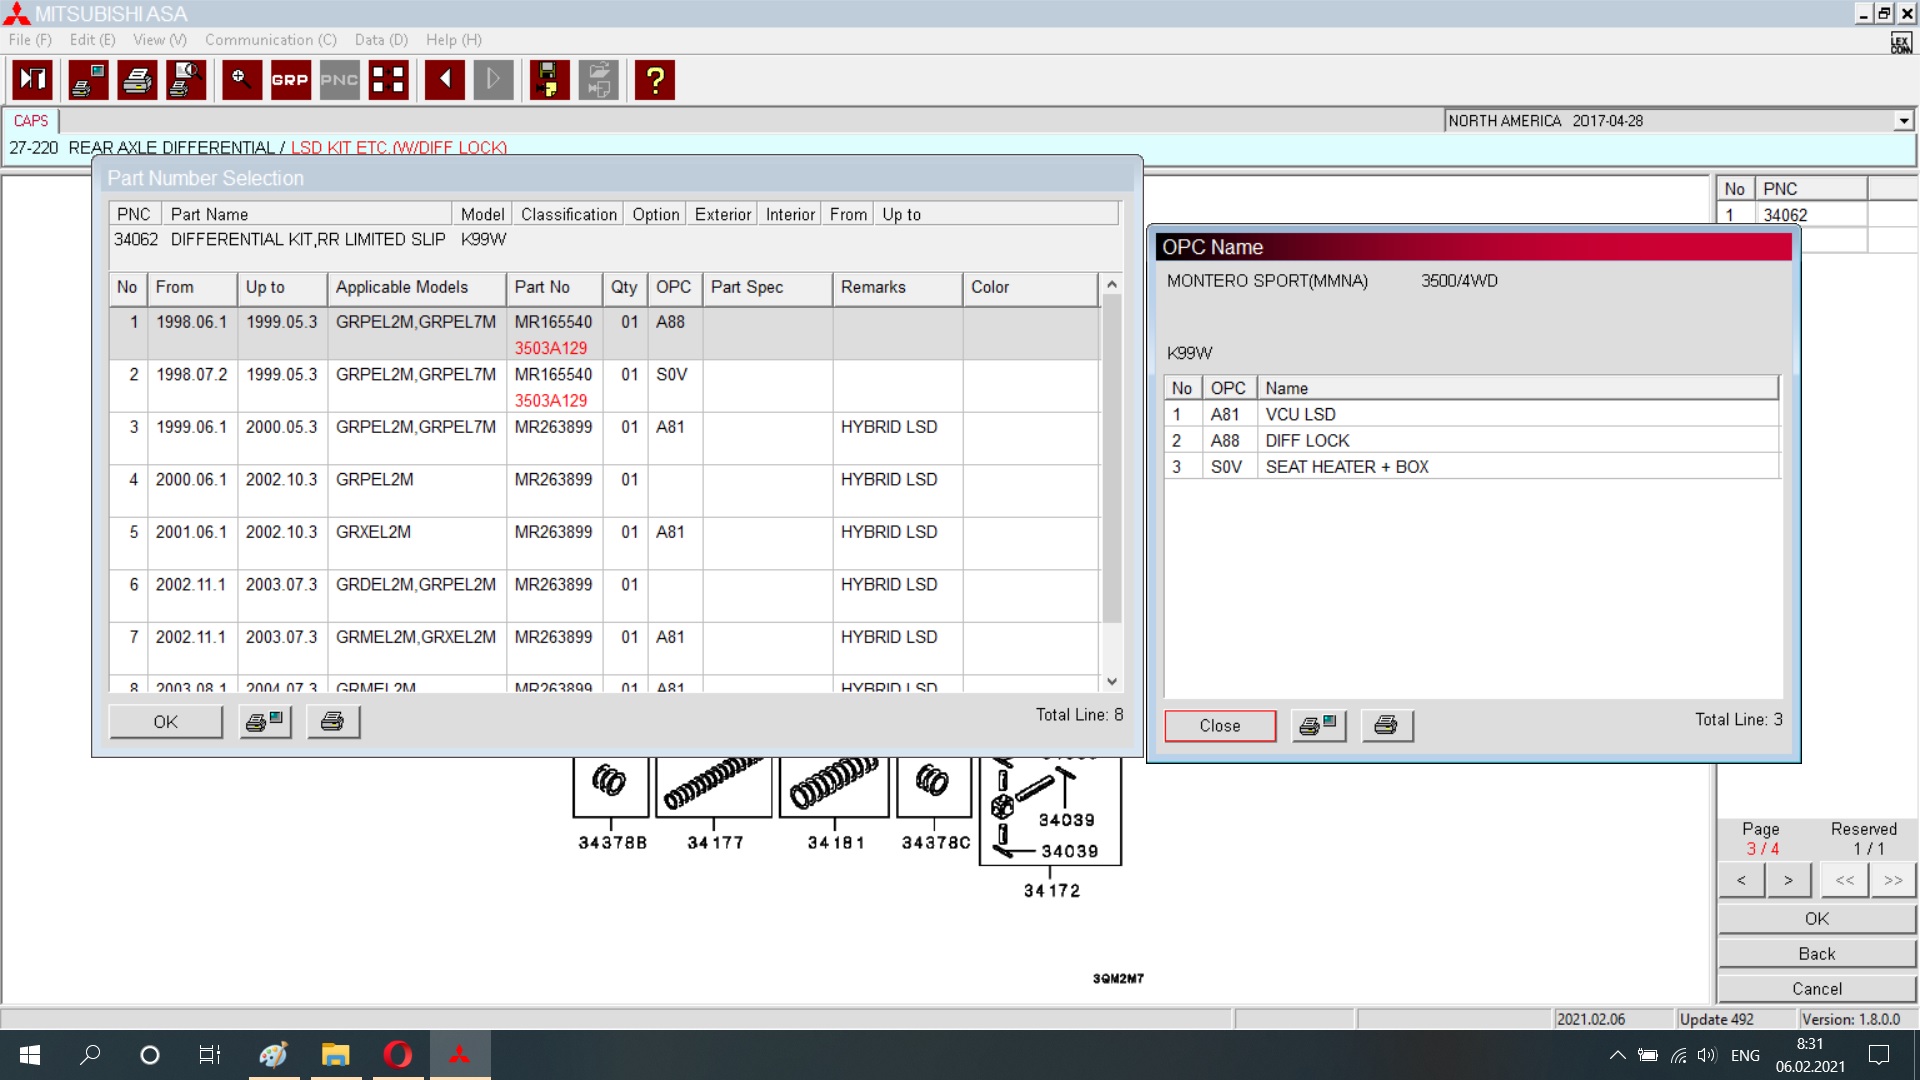Click the GRP group toolbar button
The image size is (1920, 1080).
[x=290, y=80]
